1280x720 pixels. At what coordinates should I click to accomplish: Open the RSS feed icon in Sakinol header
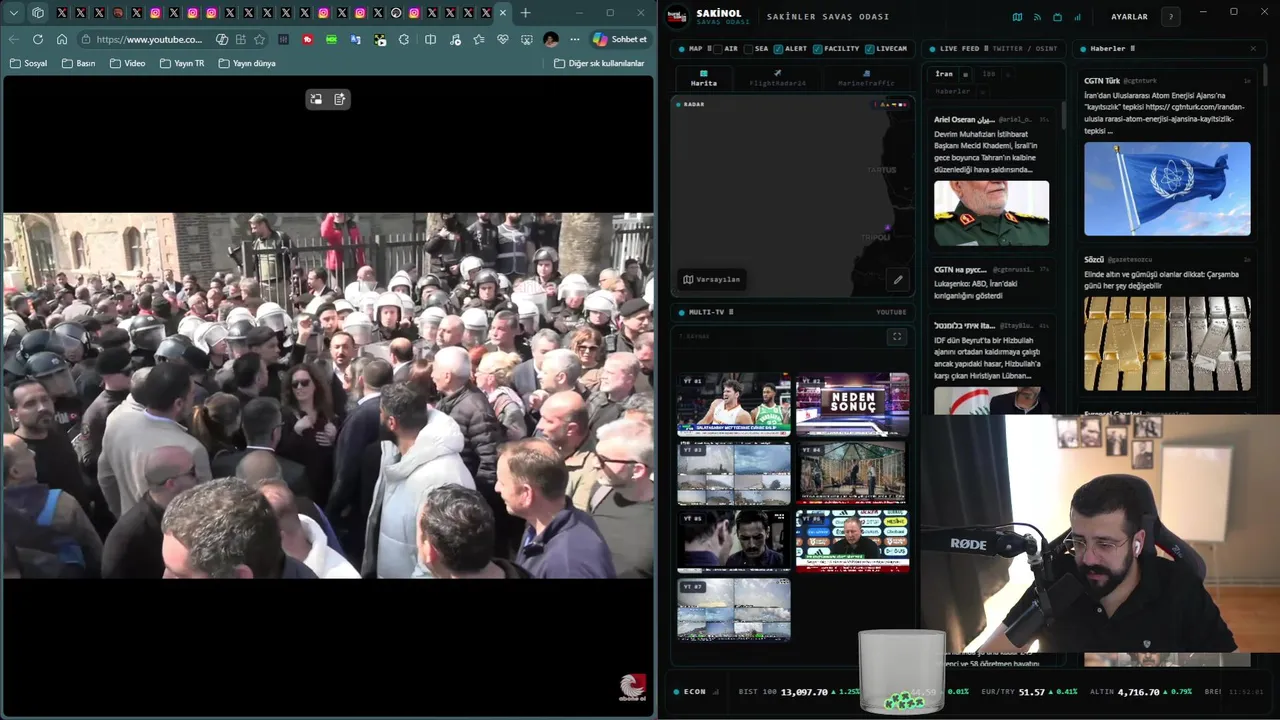[x=1037, y=17]
